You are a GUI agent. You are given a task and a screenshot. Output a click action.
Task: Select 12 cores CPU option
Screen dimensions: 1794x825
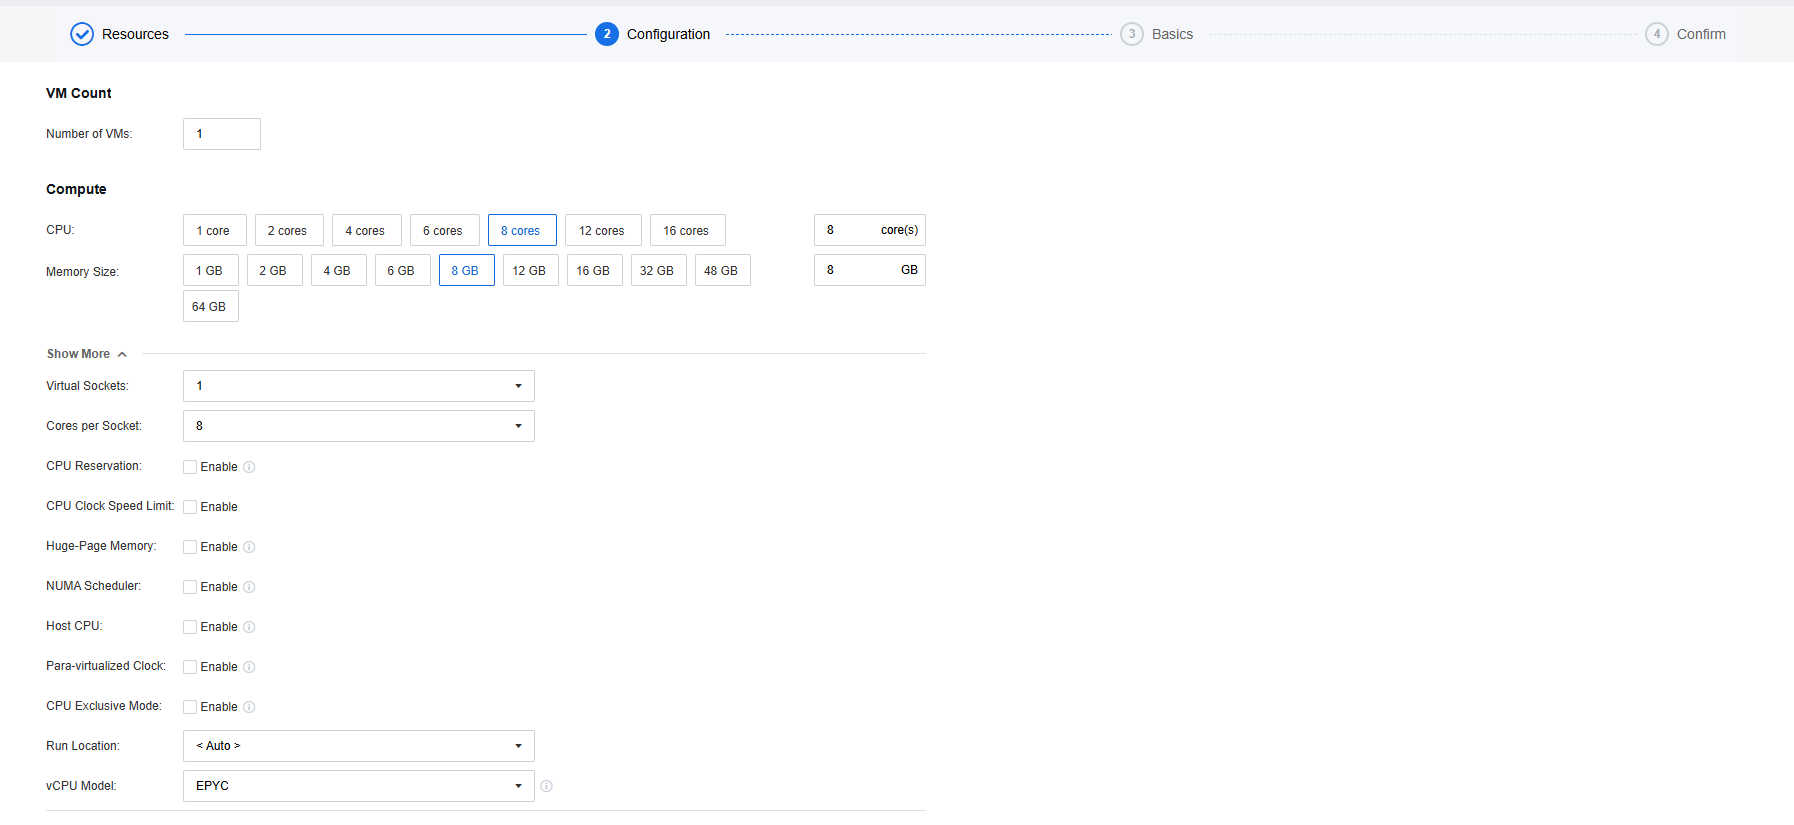(603, 230)
